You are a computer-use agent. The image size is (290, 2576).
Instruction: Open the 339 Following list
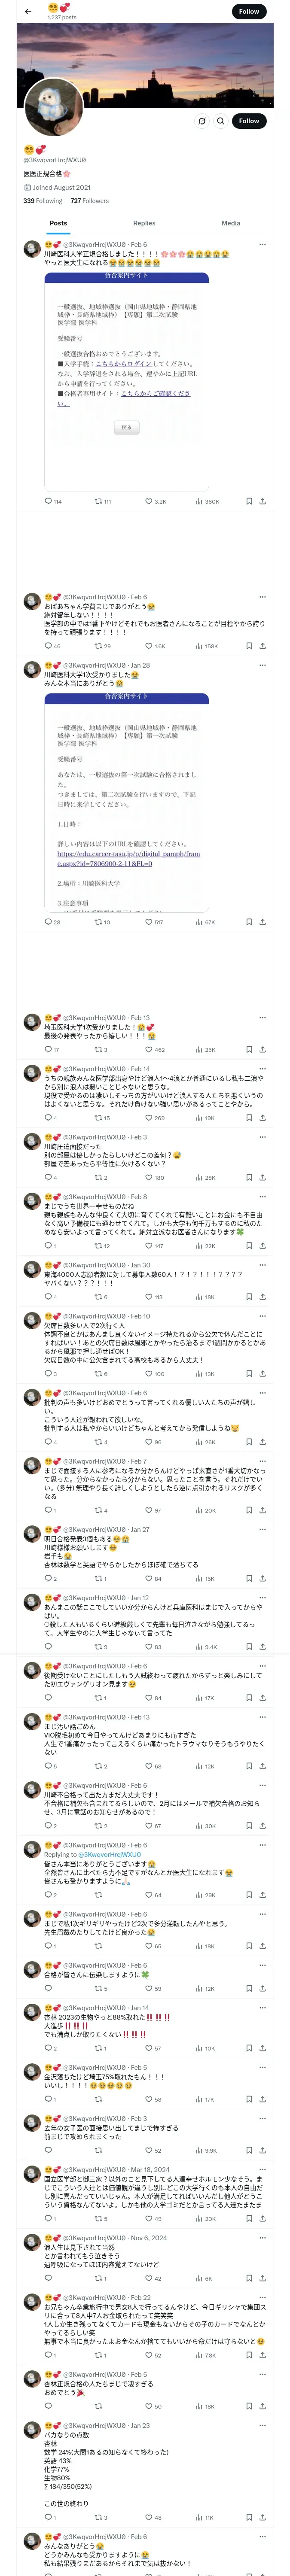pos(42,201)
